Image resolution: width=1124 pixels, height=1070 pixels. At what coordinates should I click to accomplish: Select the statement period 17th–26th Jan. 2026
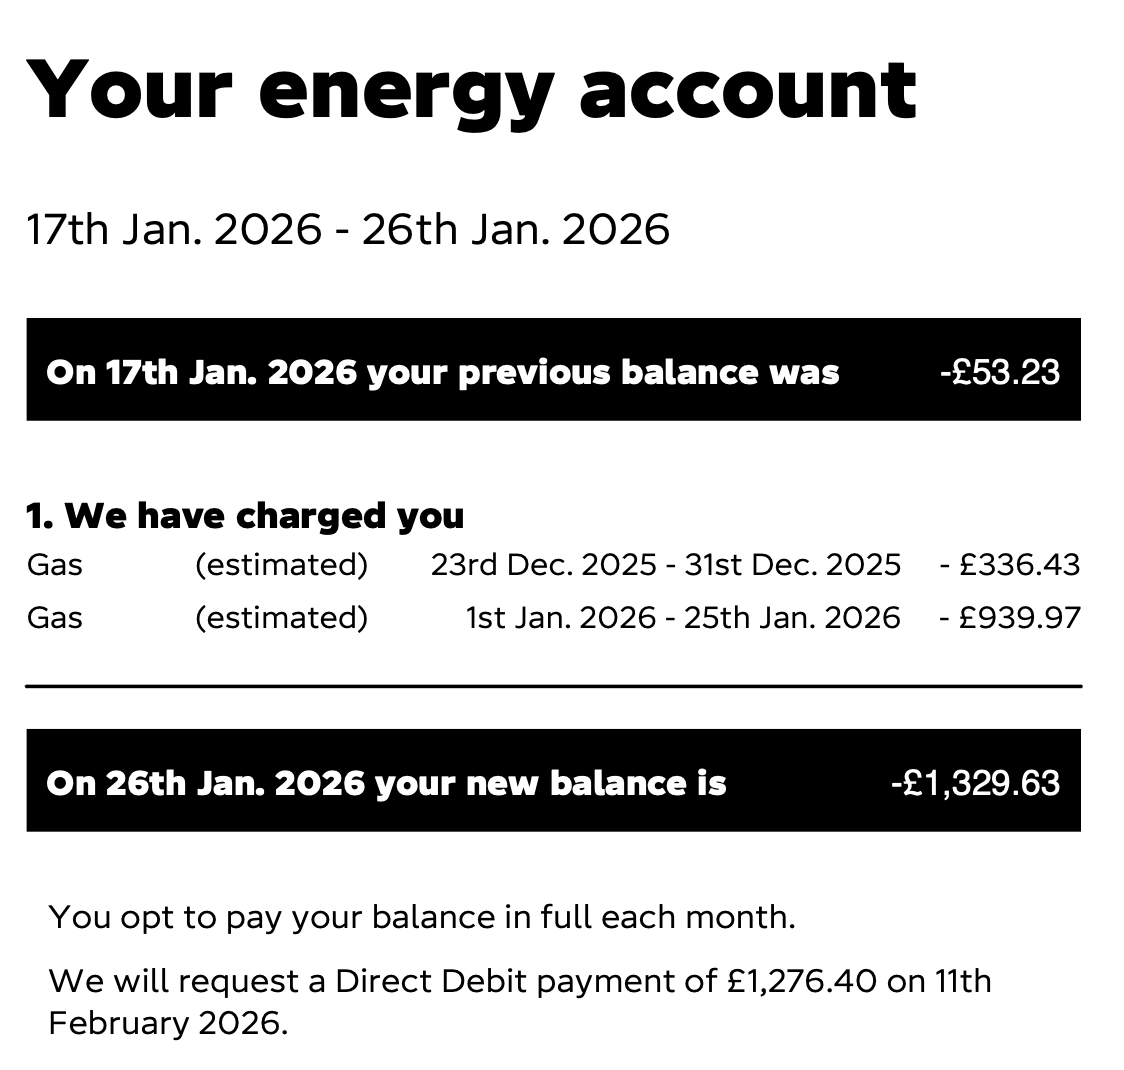pyautogui.click(x=347, y=229)
